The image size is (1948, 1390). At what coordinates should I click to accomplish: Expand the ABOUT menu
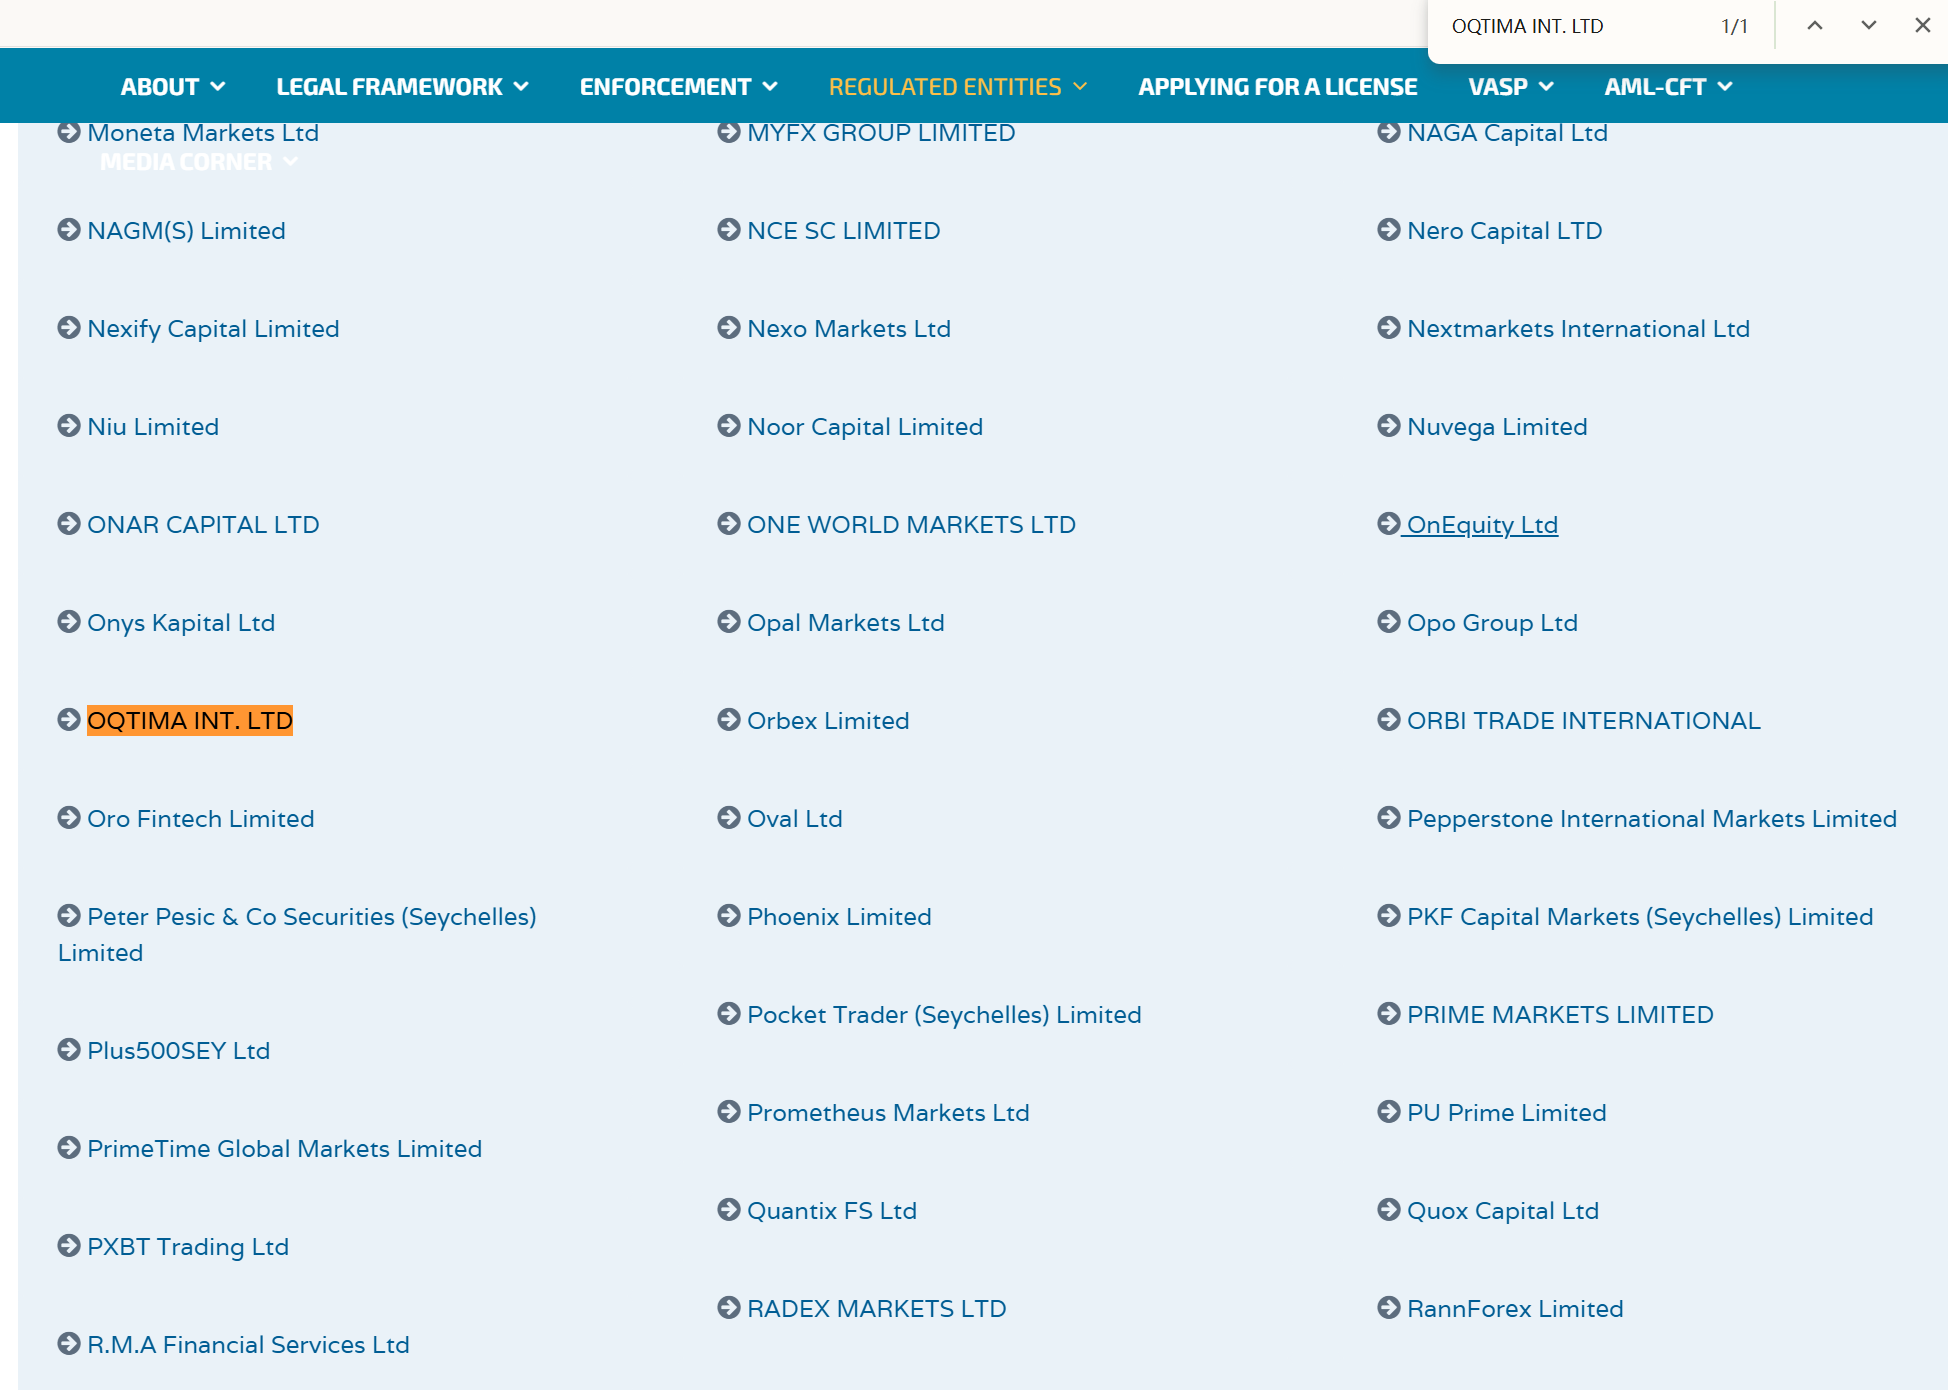[x=173, y=87]
